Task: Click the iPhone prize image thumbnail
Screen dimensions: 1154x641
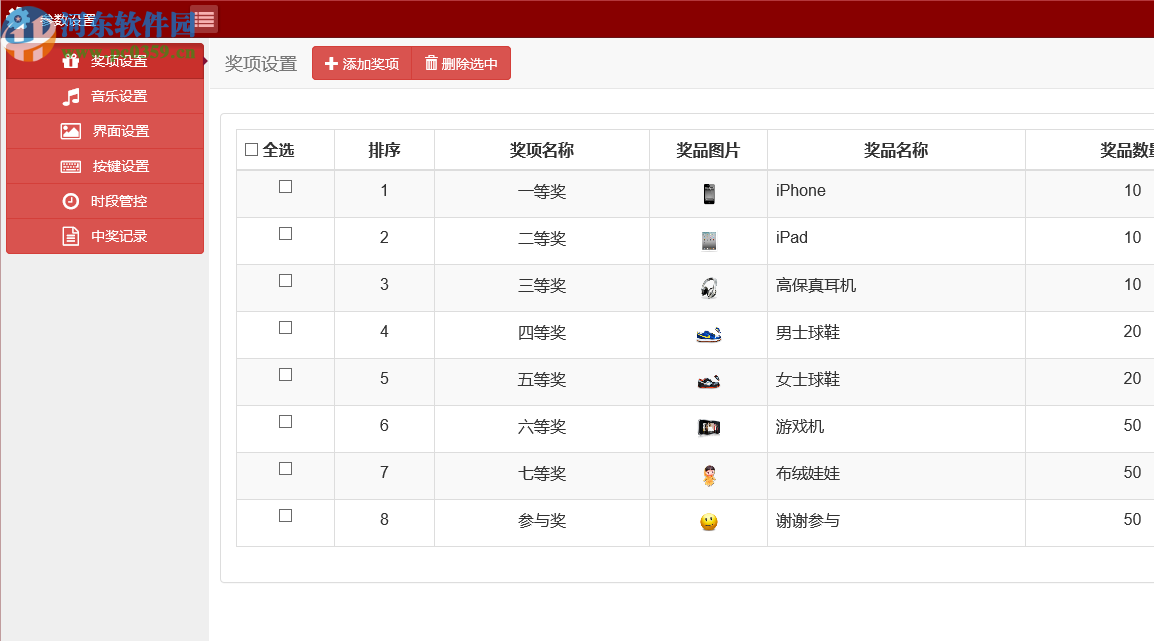Action: coord(709,190)
